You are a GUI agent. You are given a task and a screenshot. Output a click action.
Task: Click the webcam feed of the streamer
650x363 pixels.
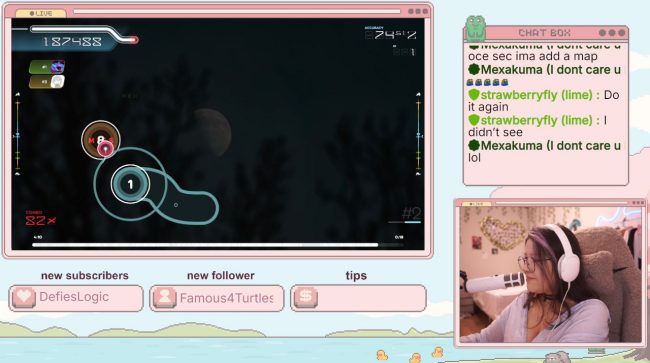[x=551, y=274]
